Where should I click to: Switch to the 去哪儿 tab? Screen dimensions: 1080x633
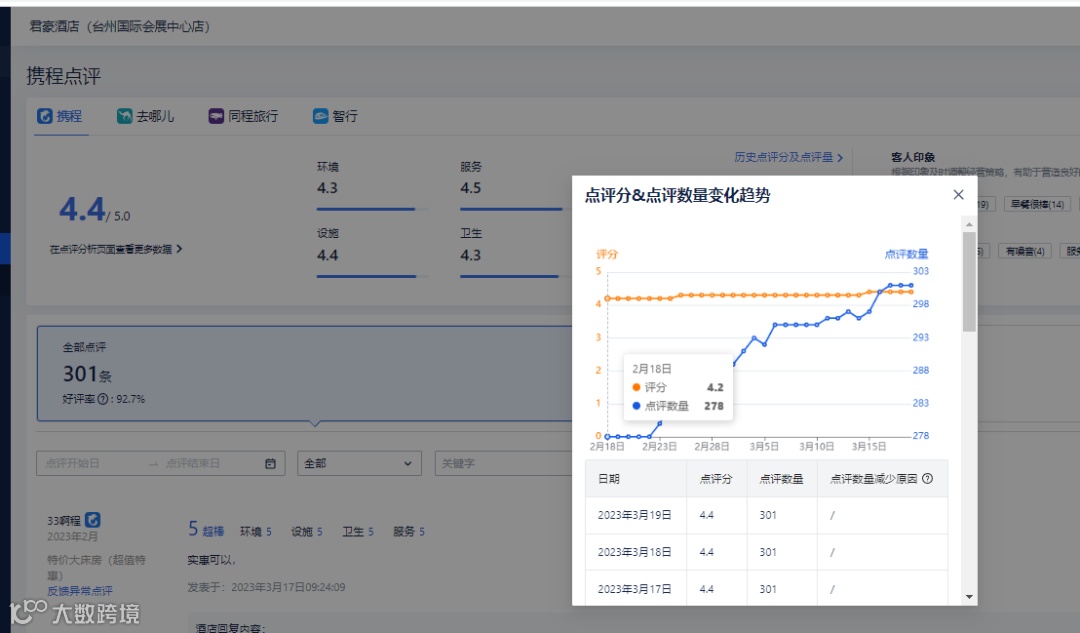click(145, 116)
